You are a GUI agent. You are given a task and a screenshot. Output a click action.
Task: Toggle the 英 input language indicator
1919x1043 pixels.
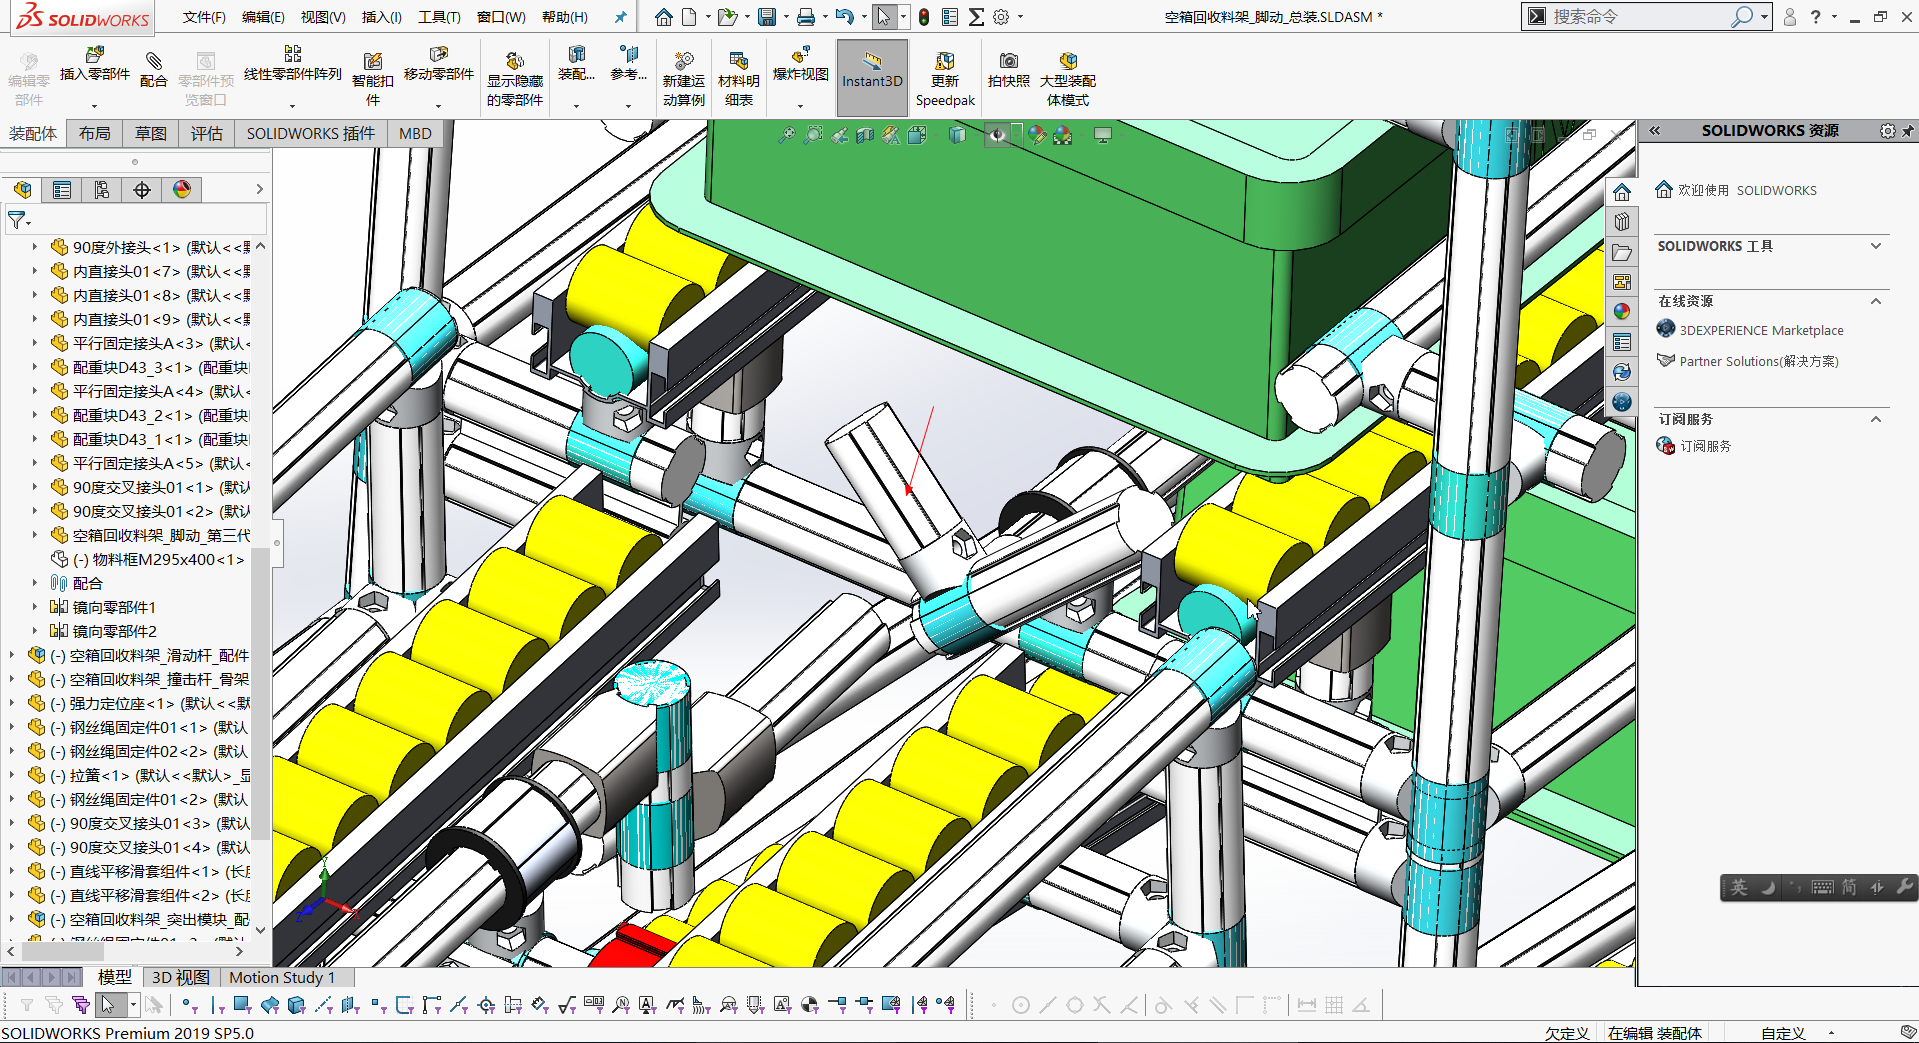point(1740,887)
